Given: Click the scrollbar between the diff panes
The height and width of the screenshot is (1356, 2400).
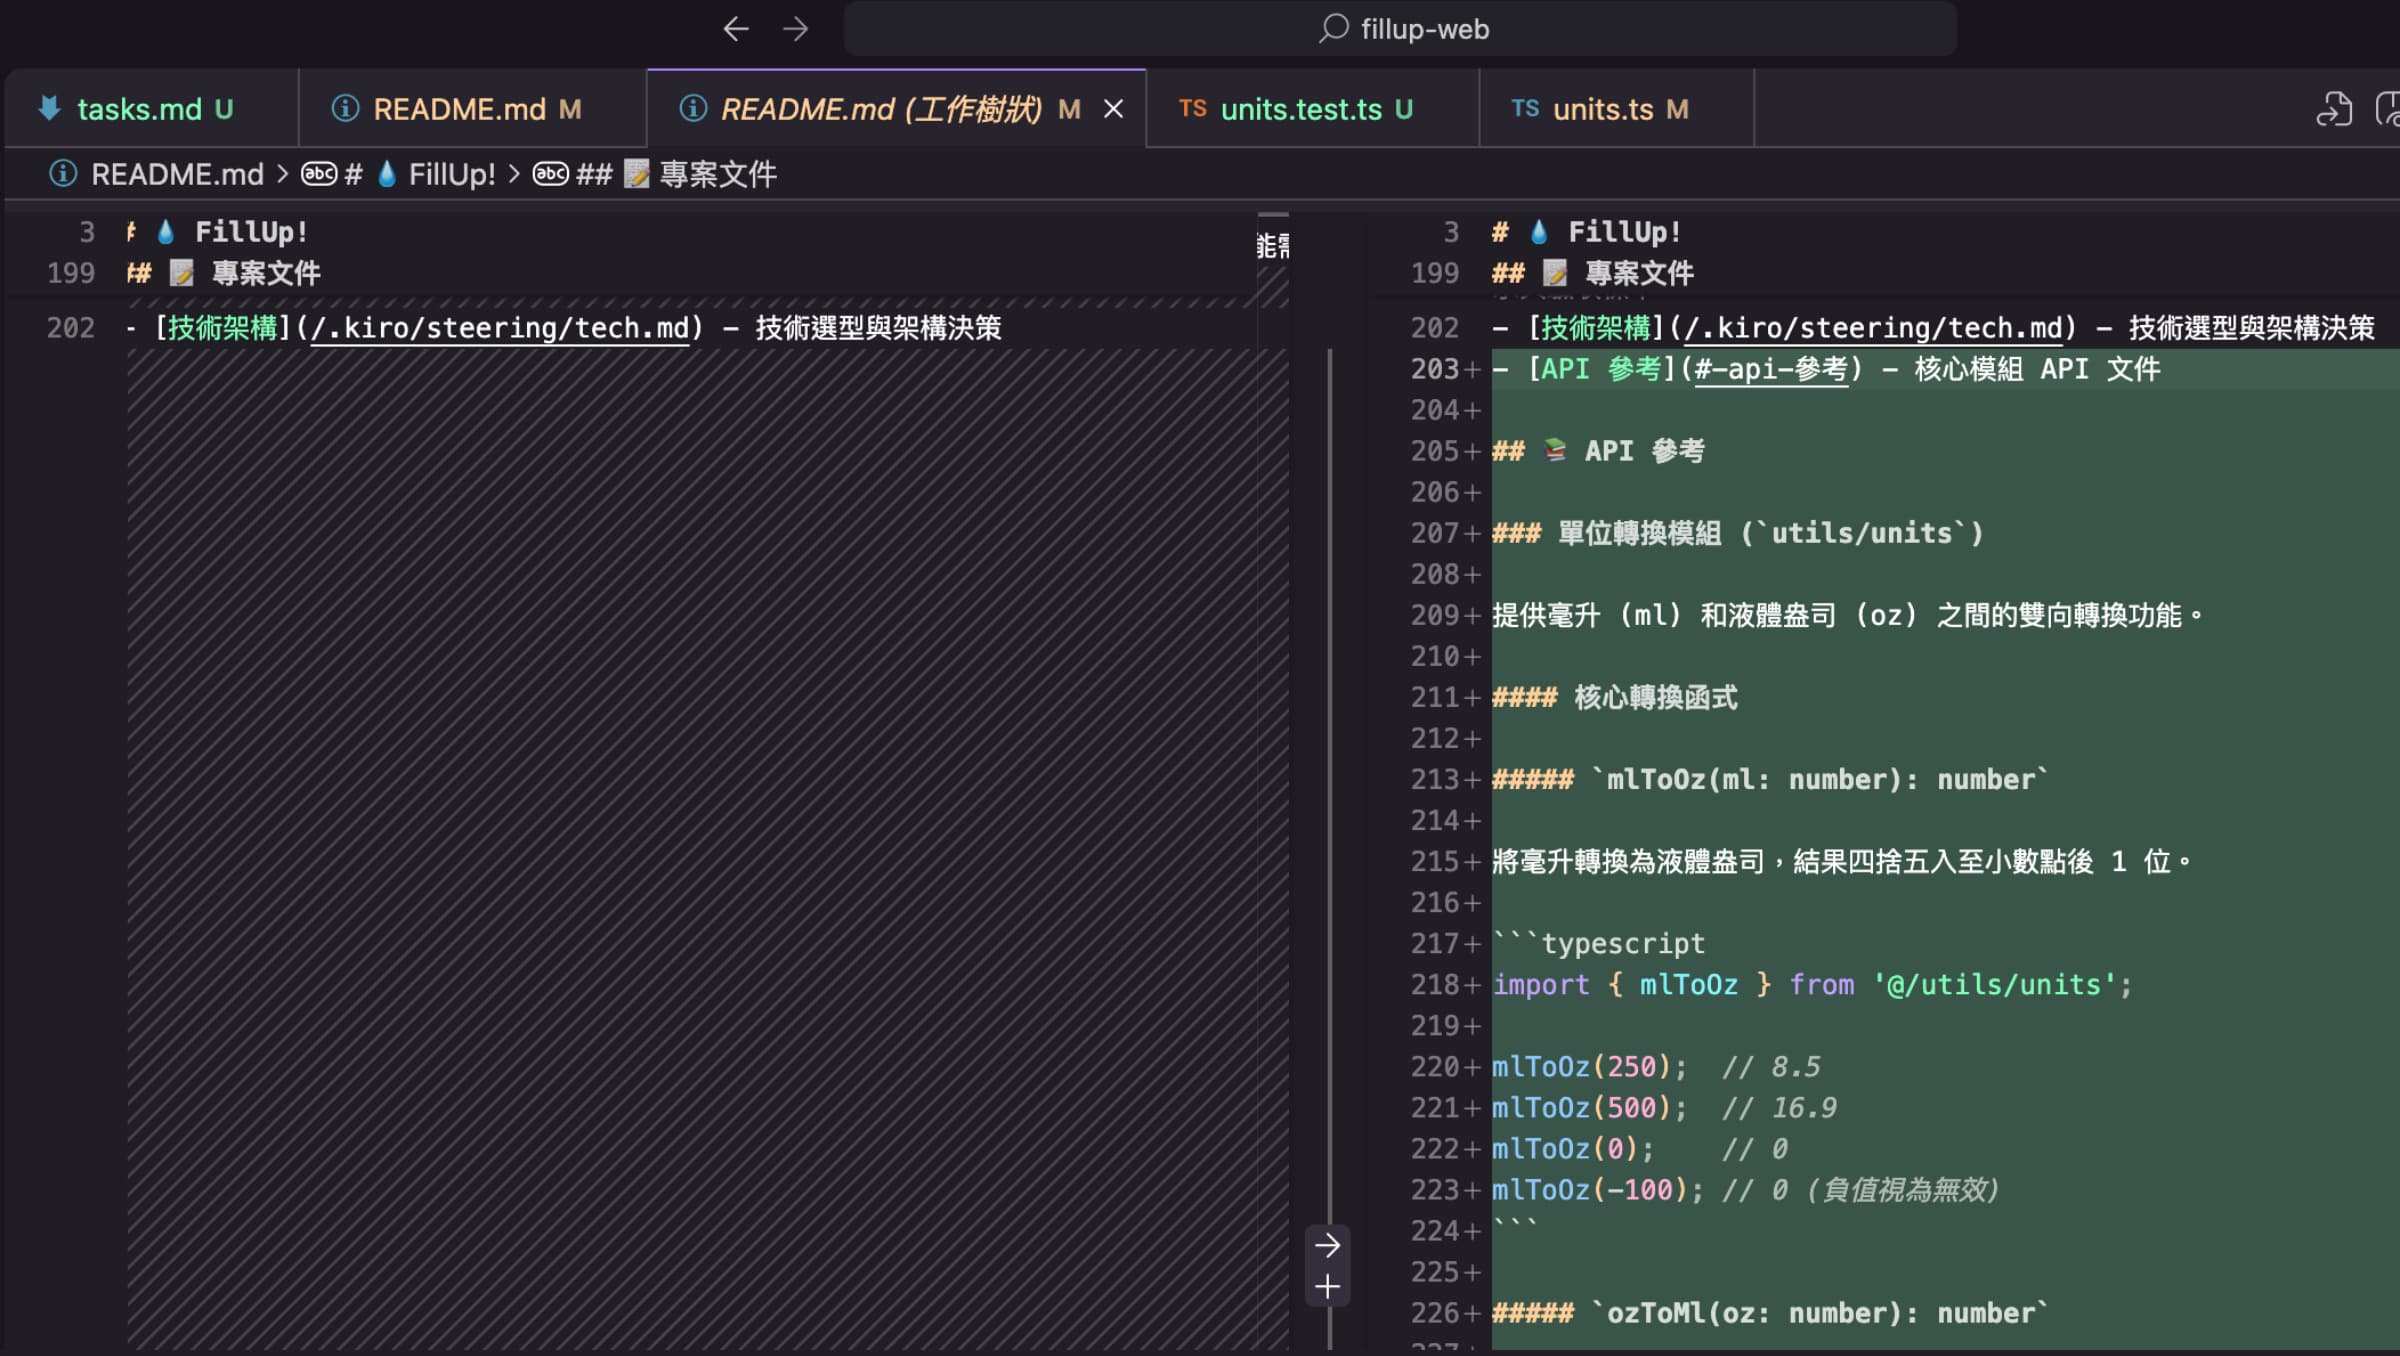Looking at the screenshot, I should click(1330, 700).
